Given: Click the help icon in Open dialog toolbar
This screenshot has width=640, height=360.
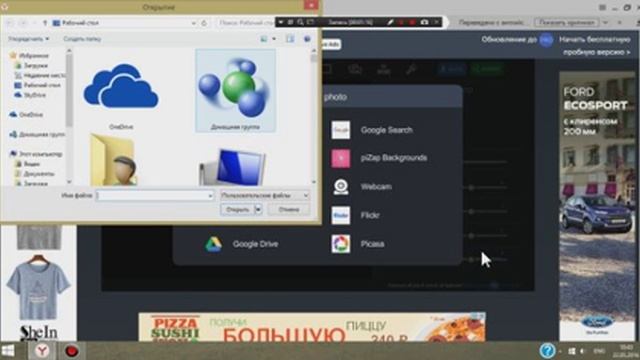Looking at the screenshot, I should click(x=307, y=39).
